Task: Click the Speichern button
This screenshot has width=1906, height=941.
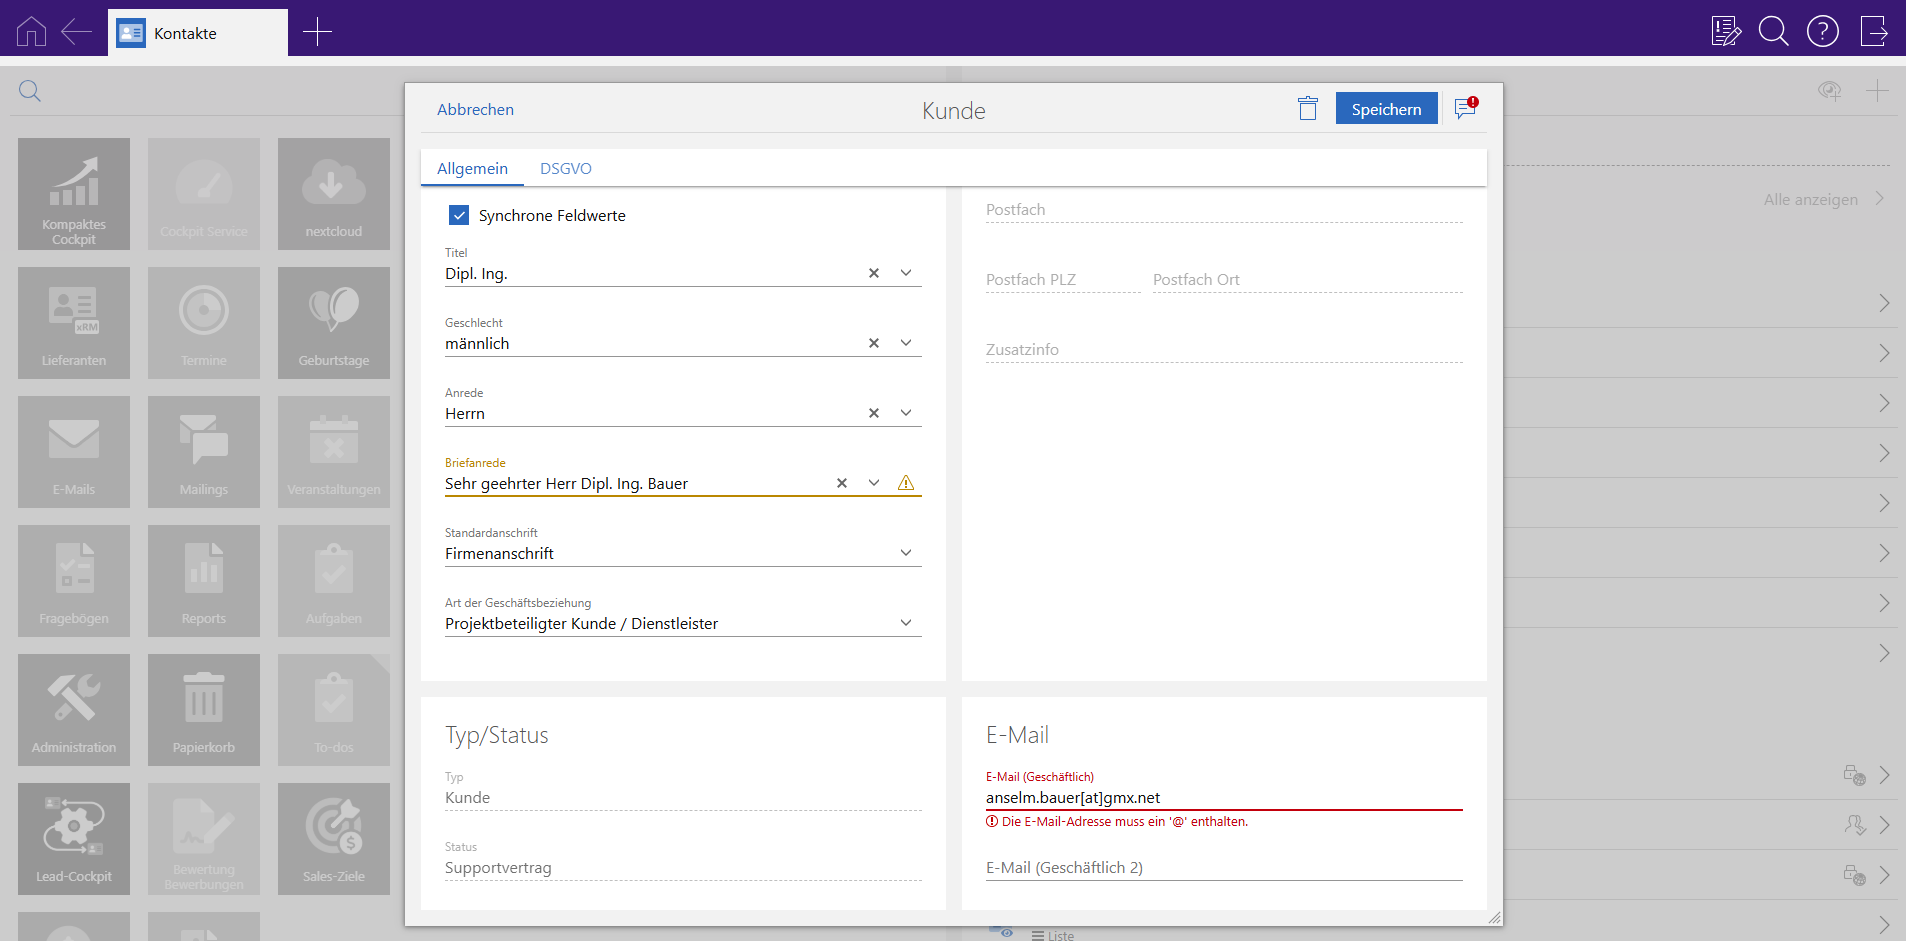Action: click(1386, 108)
